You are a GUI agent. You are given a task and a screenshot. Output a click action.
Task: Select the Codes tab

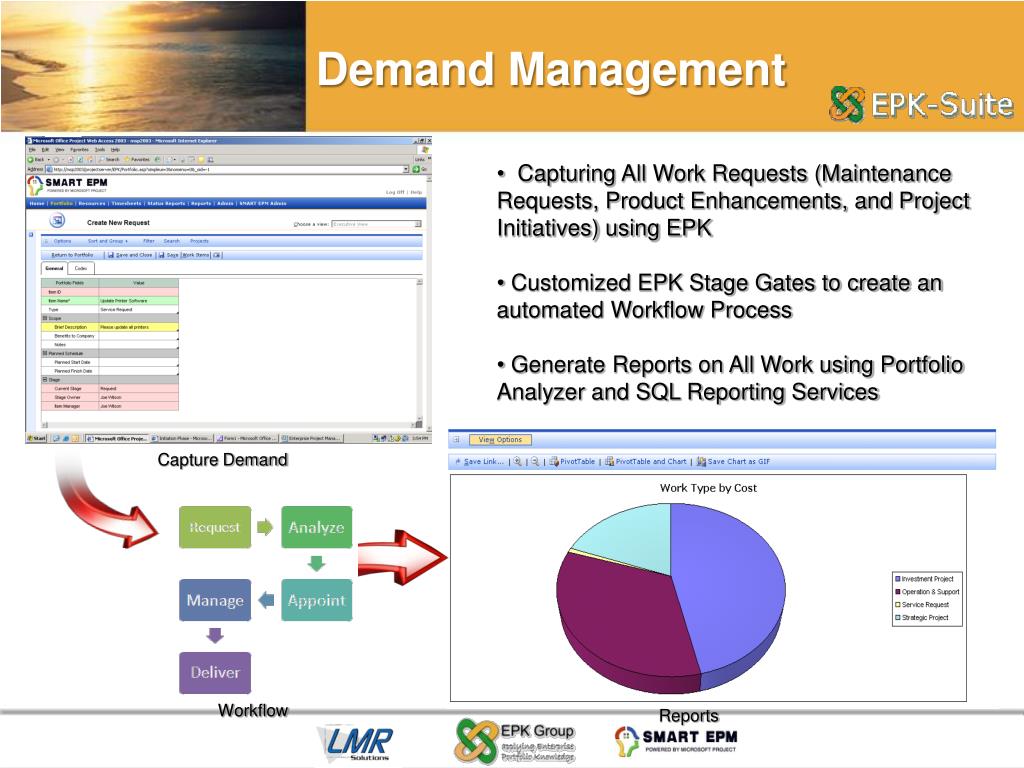click(81, 268)
